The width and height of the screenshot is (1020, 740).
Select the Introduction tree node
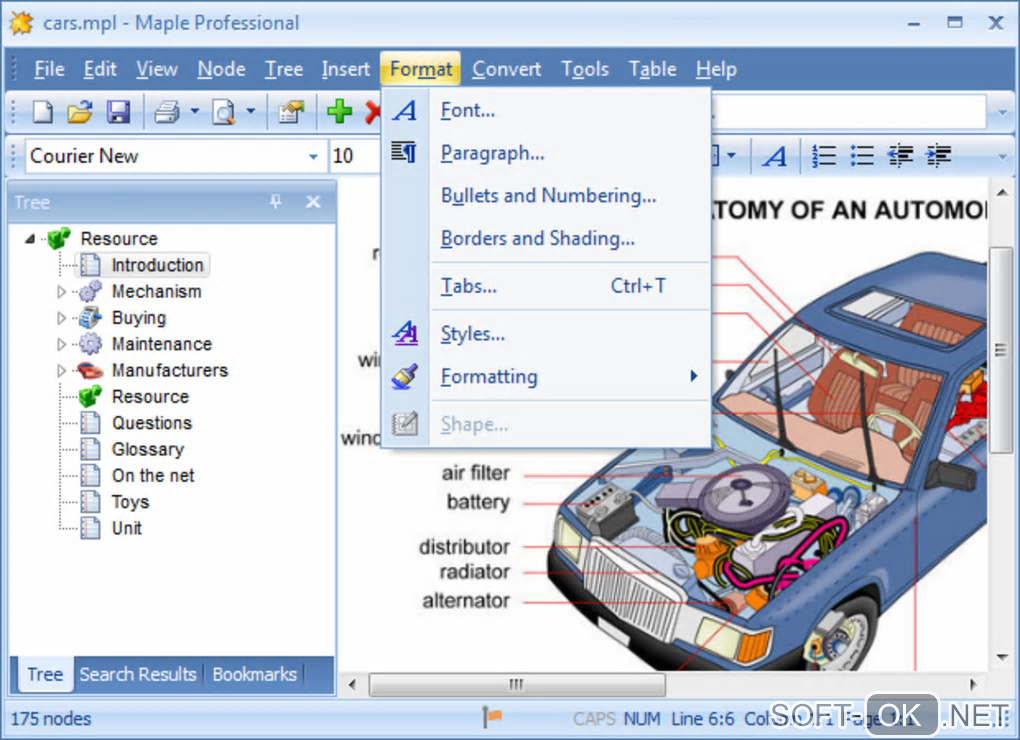(157, 265)
